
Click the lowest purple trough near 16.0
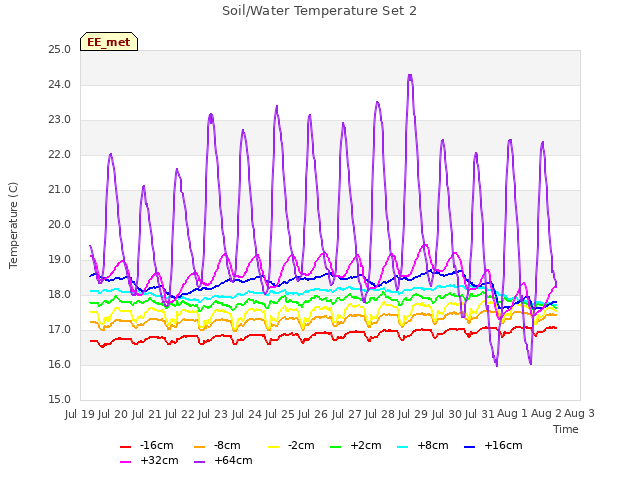tap(497, 365)
